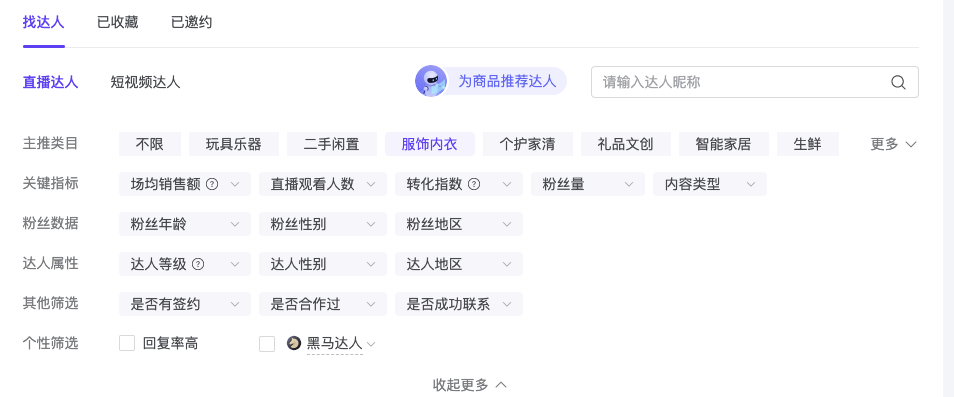
Task: Select the 不限 category option
Action: point(150,144)
